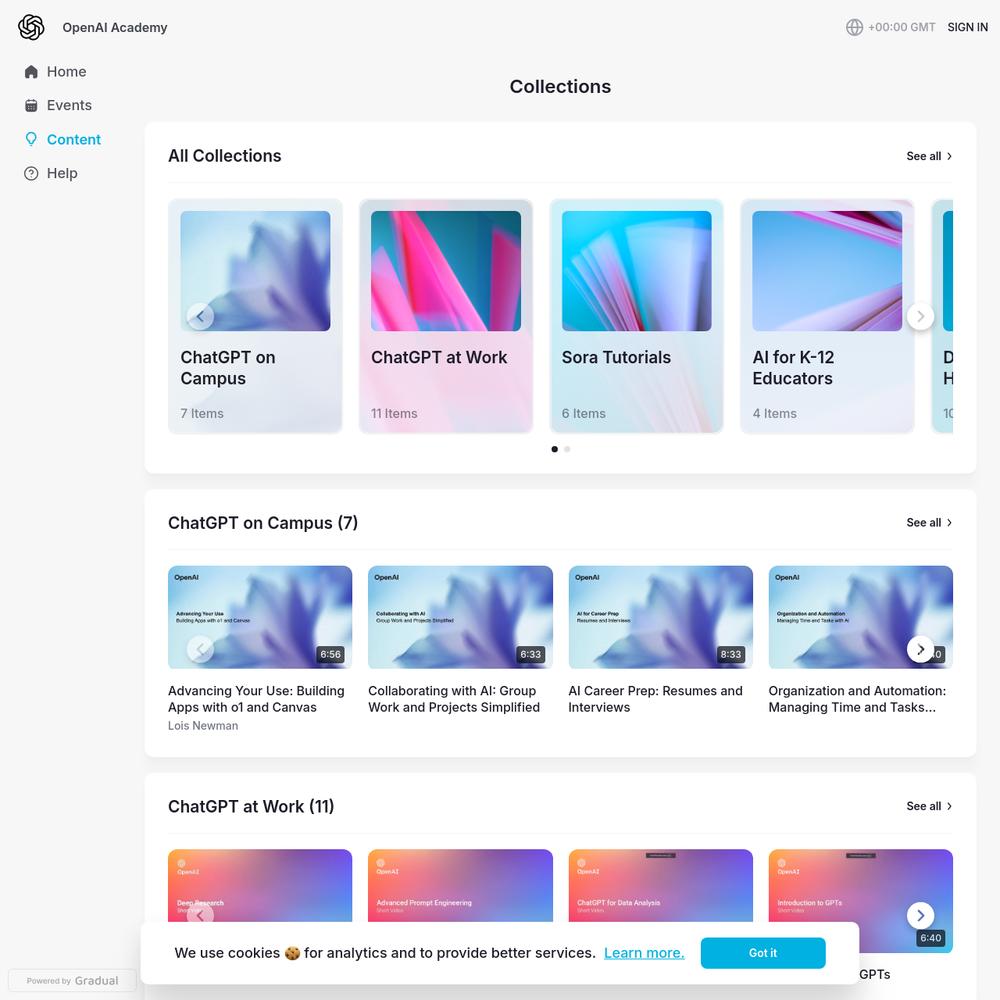Click See all for ChatGPT on Campus
Viewport: 1000px width, 1000px height.
point(929,522)
